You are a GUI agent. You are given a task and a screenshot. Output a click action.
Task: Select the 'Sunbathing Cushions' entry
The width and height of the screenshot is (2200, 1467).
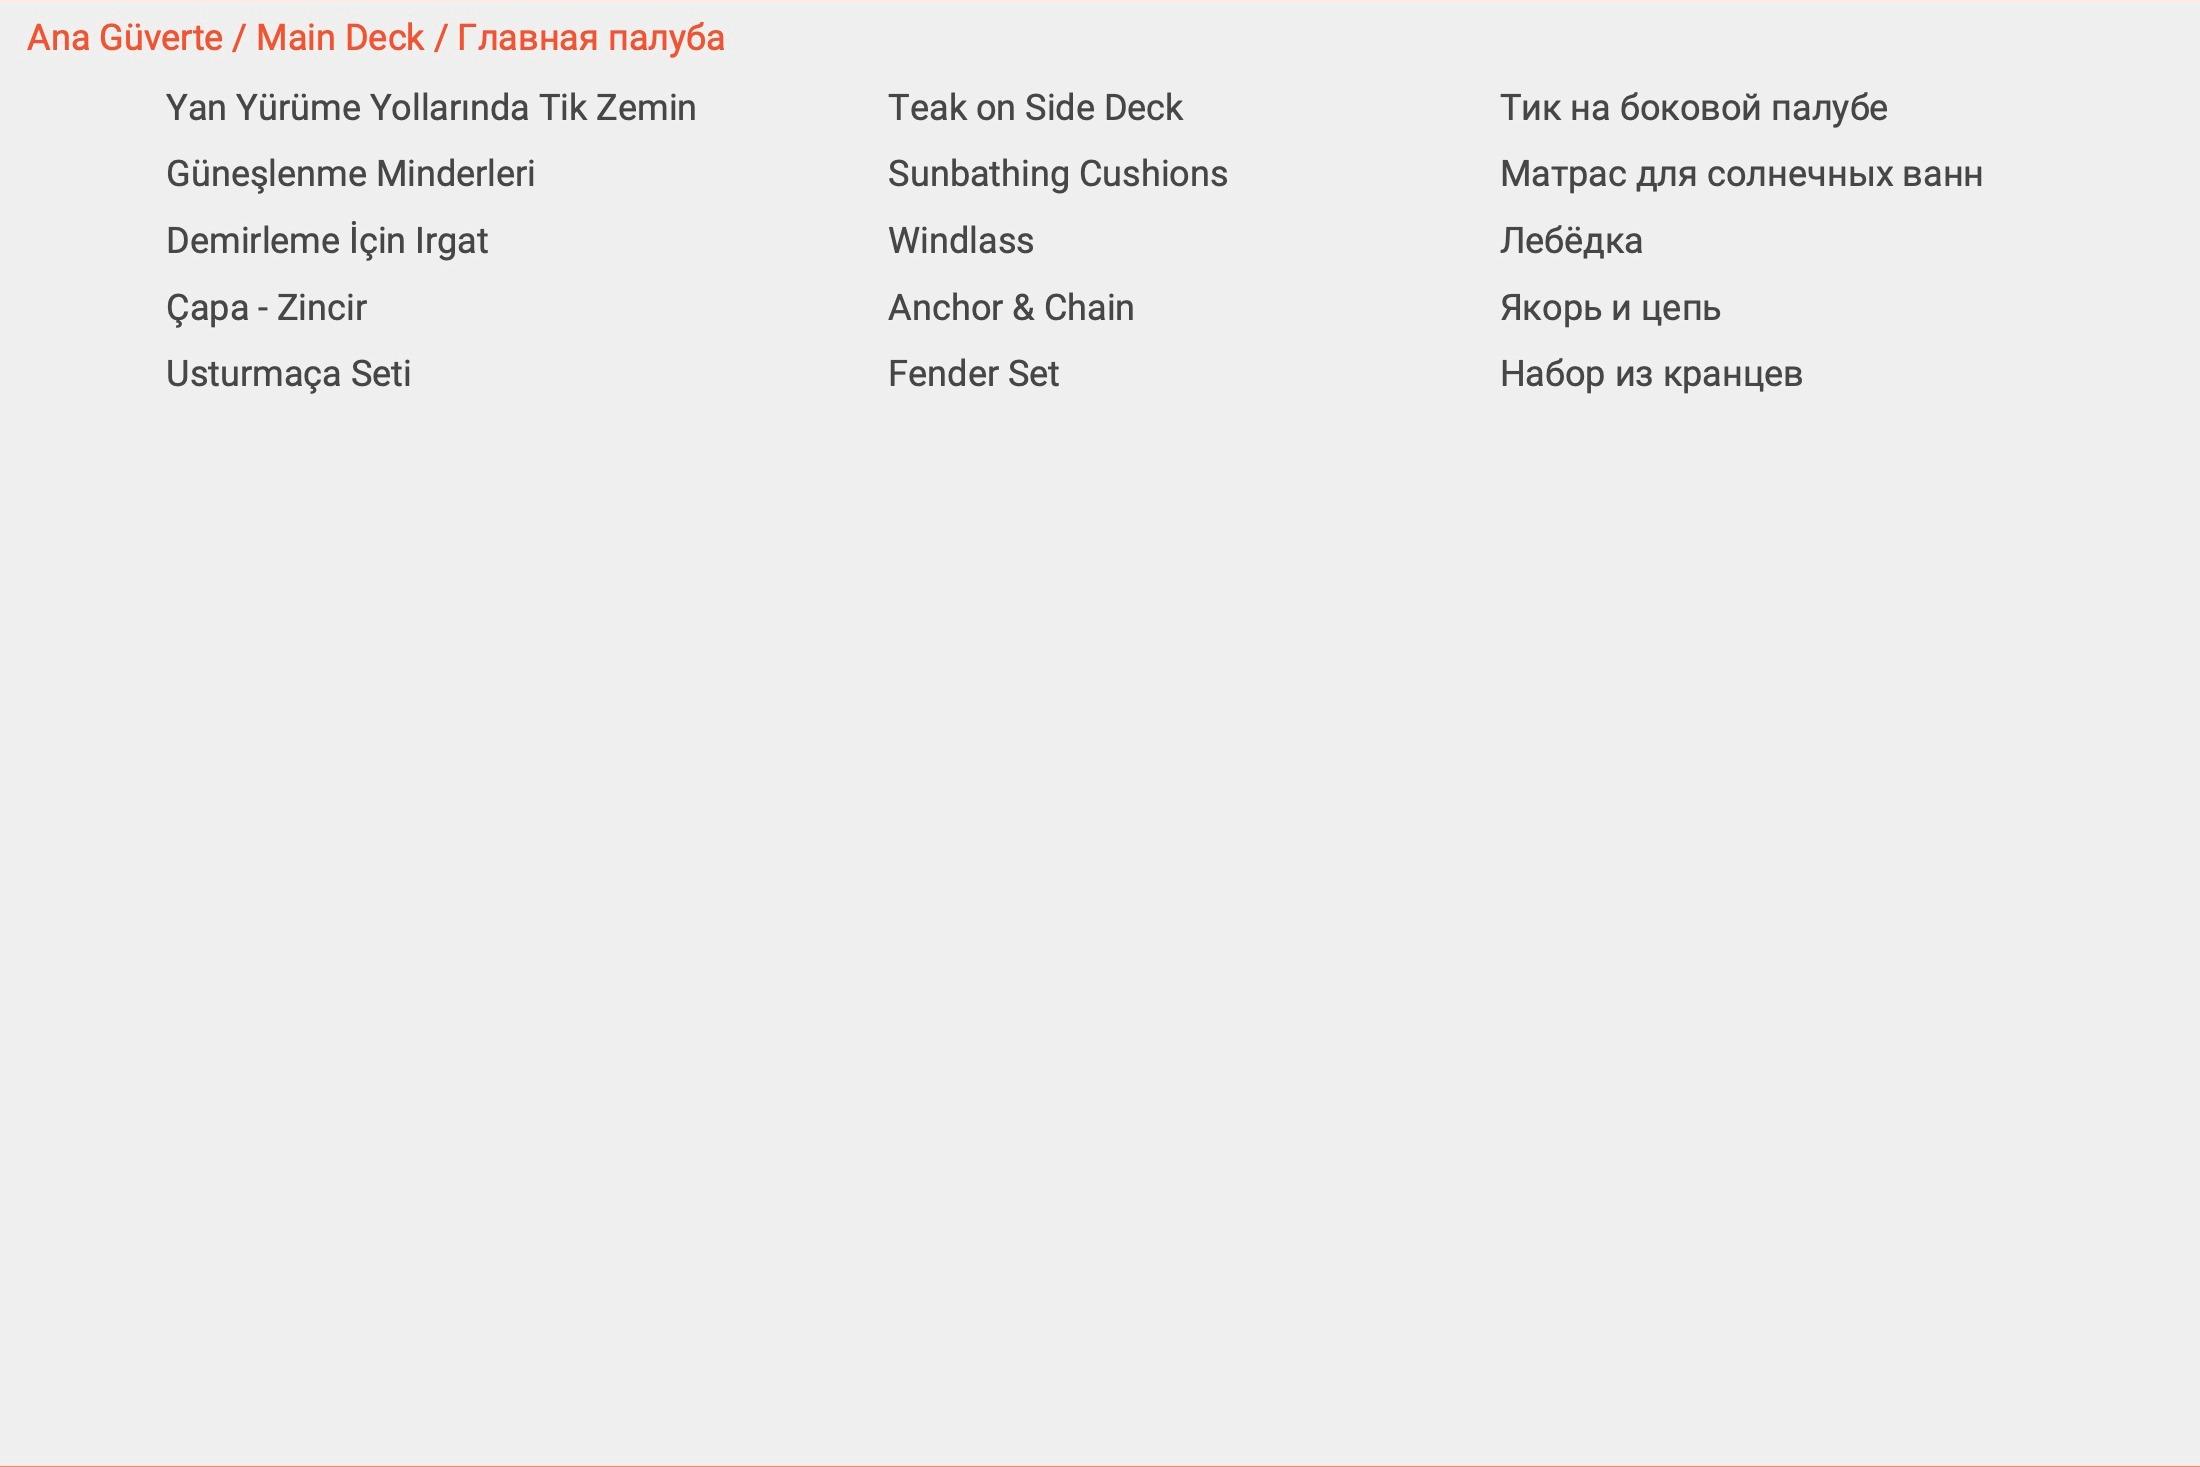1057,174
